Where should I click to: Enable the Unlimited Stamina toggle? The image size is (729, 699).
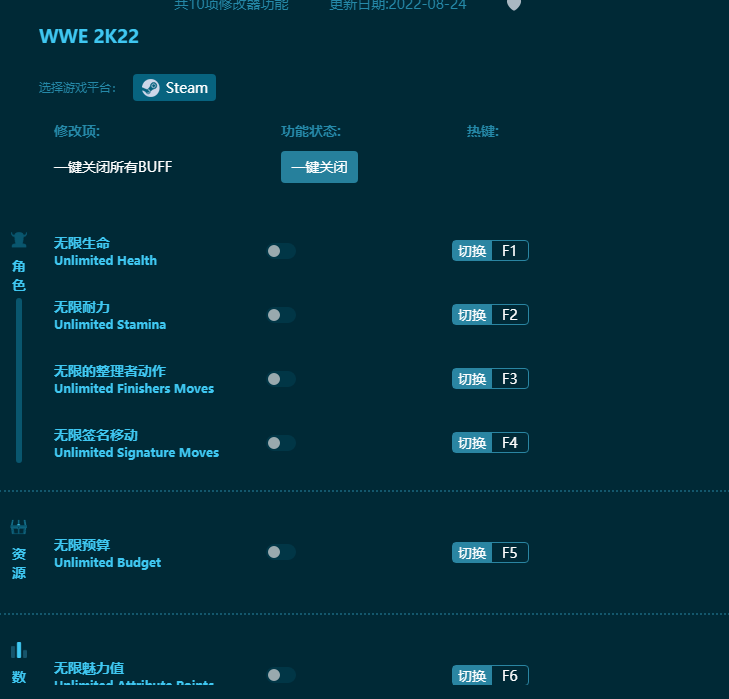281,315
